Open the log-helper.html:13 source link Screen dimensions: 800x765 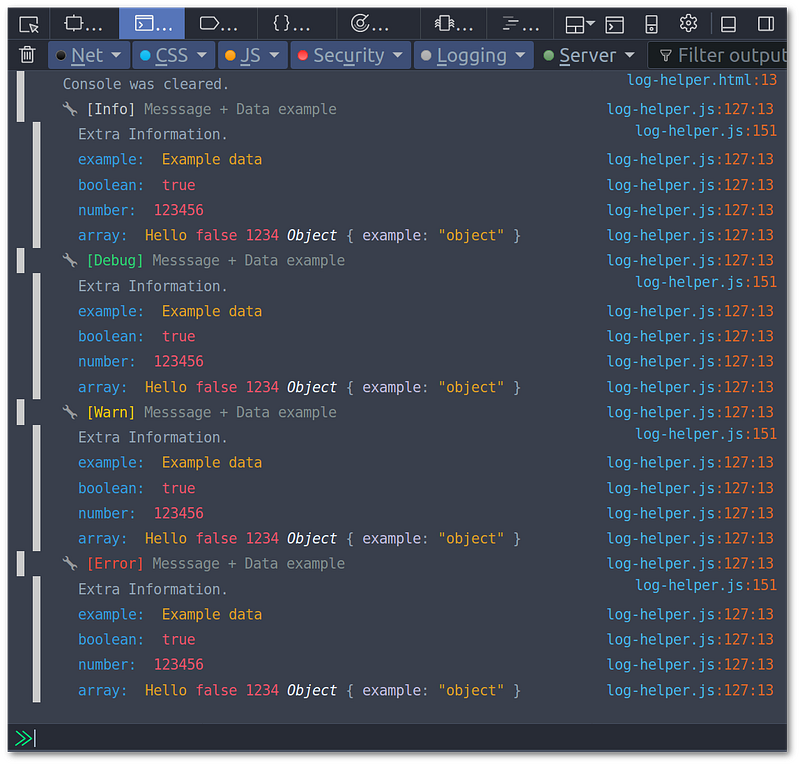702,80
